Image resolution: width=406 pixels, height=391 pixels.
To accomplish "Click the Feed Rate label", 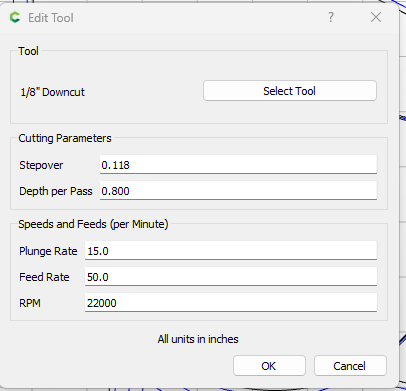I will click(x=44, y=277).
